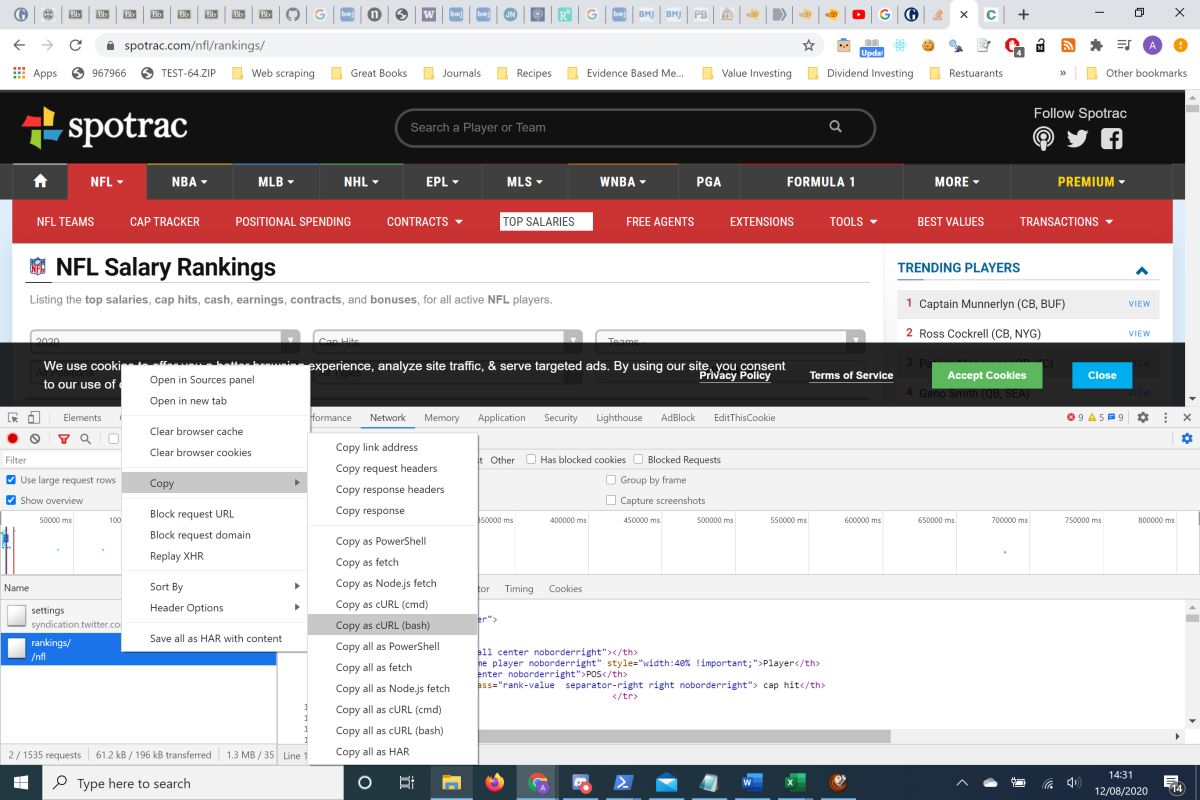Select Save all as HAR with content

(x=214, y=638)
